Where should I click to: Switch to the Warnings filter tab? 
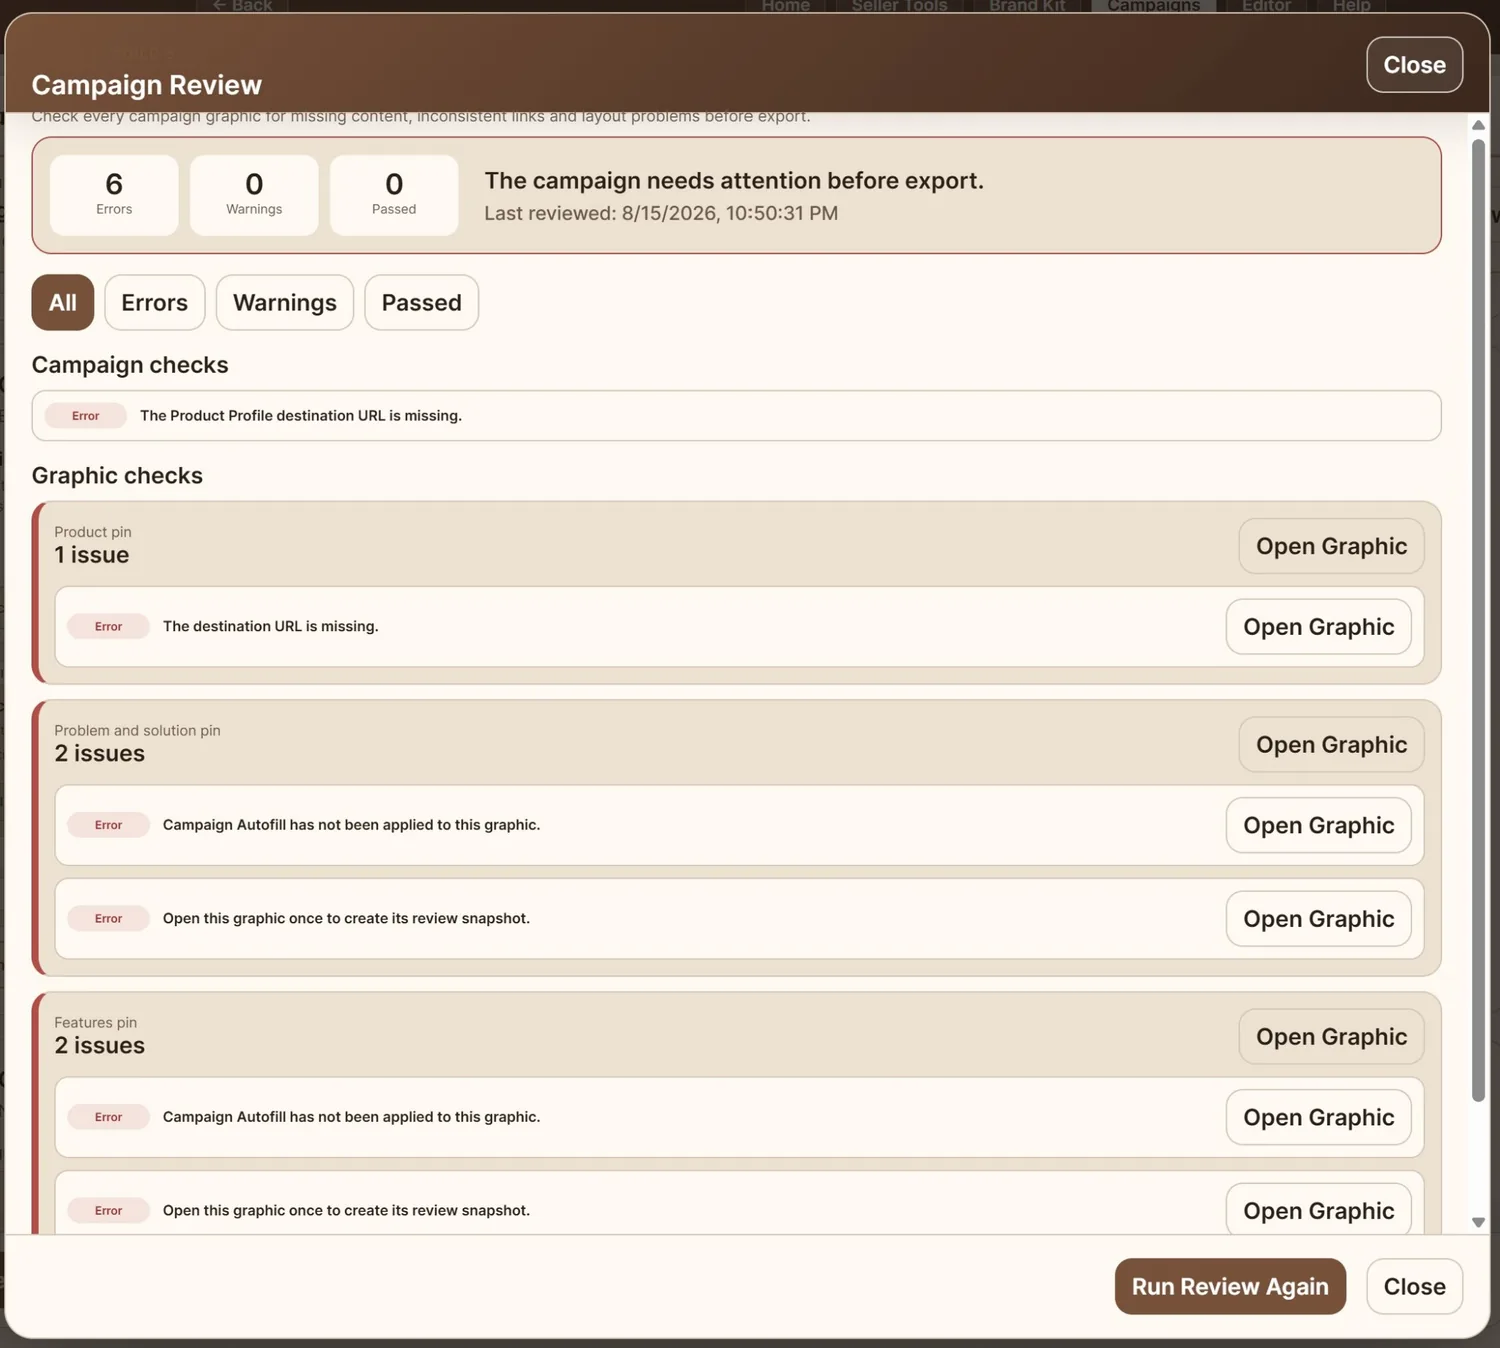[x=285, y=302]
